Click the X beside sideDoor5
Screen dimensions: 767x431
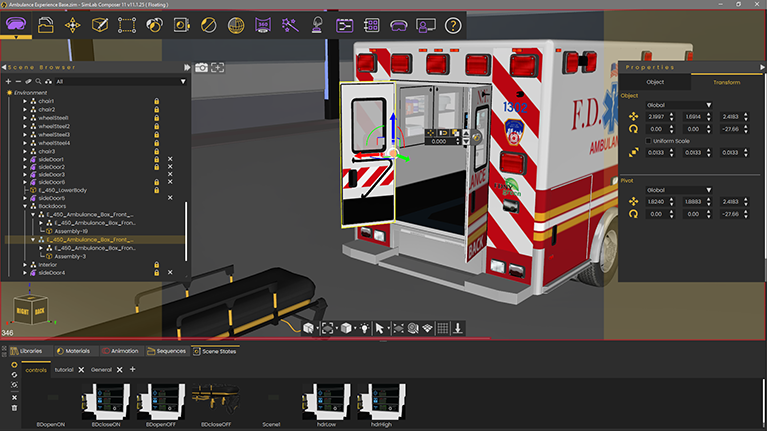(x=170, y=198)
